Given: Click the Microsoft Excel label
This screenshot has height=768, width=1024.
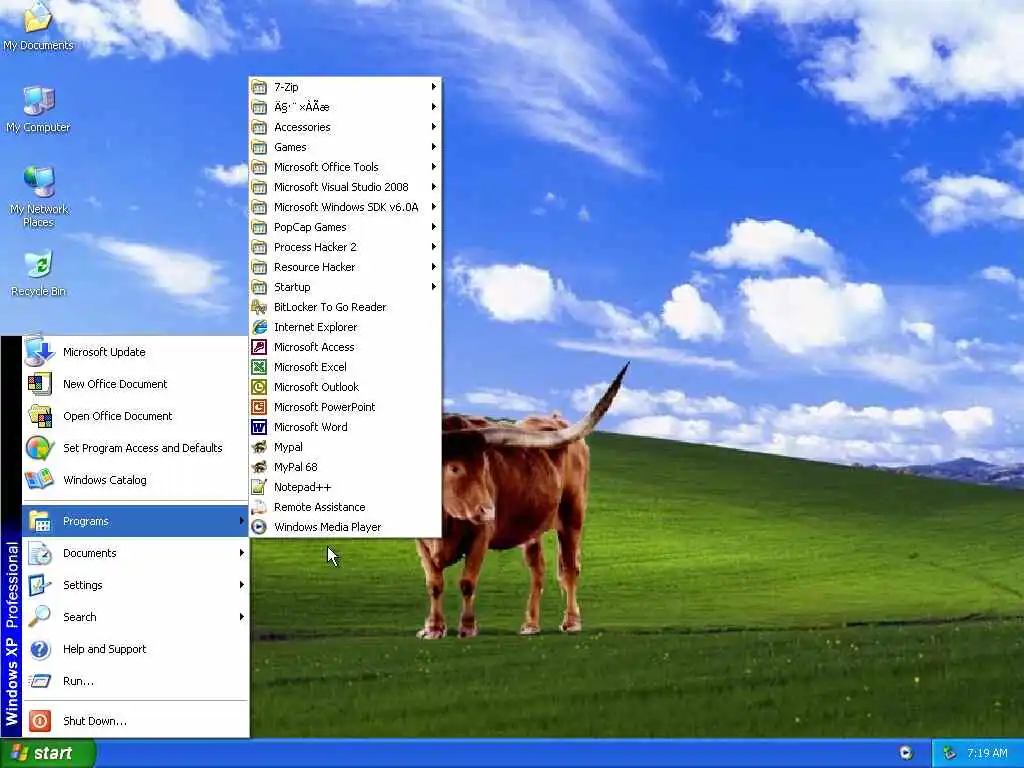Looking at the screenshot, I should tap(310, 367).
